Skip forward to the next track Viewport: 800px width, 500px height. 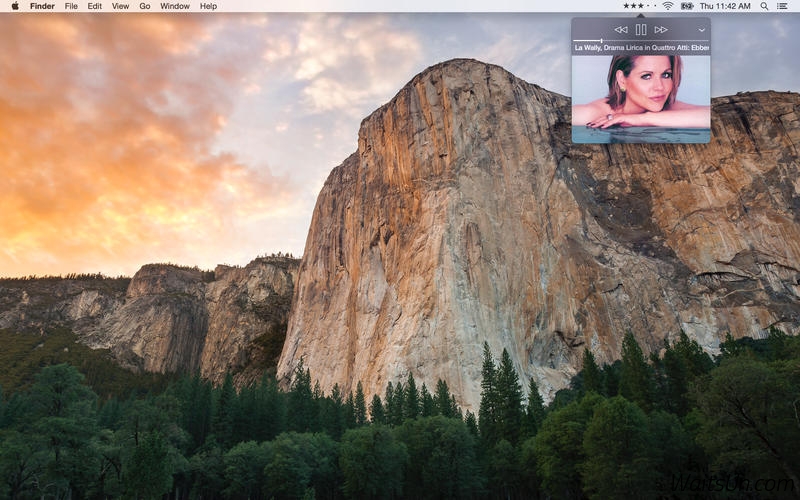pos(661,30)
